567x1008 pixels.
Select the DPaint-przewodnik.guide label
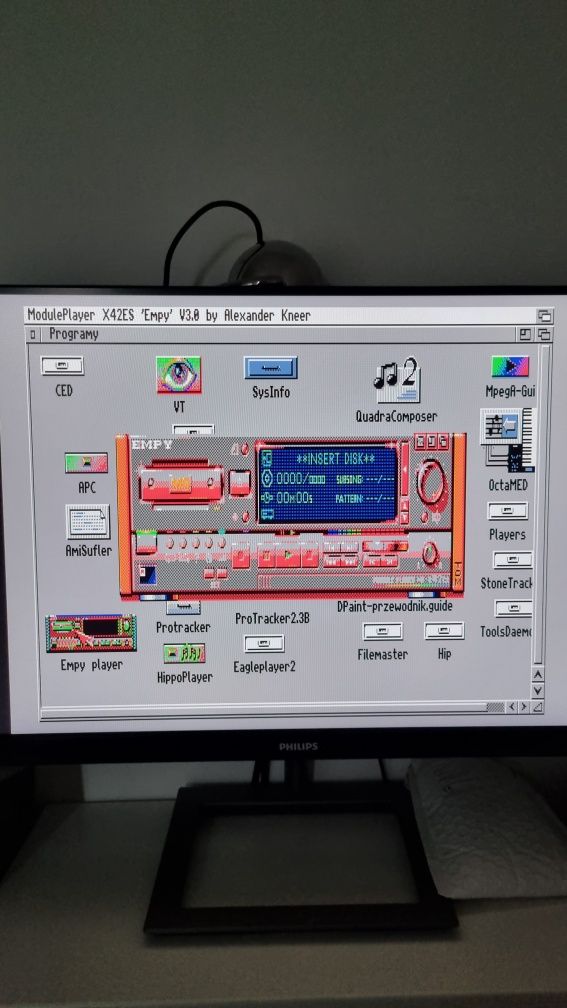coord(395,606)
